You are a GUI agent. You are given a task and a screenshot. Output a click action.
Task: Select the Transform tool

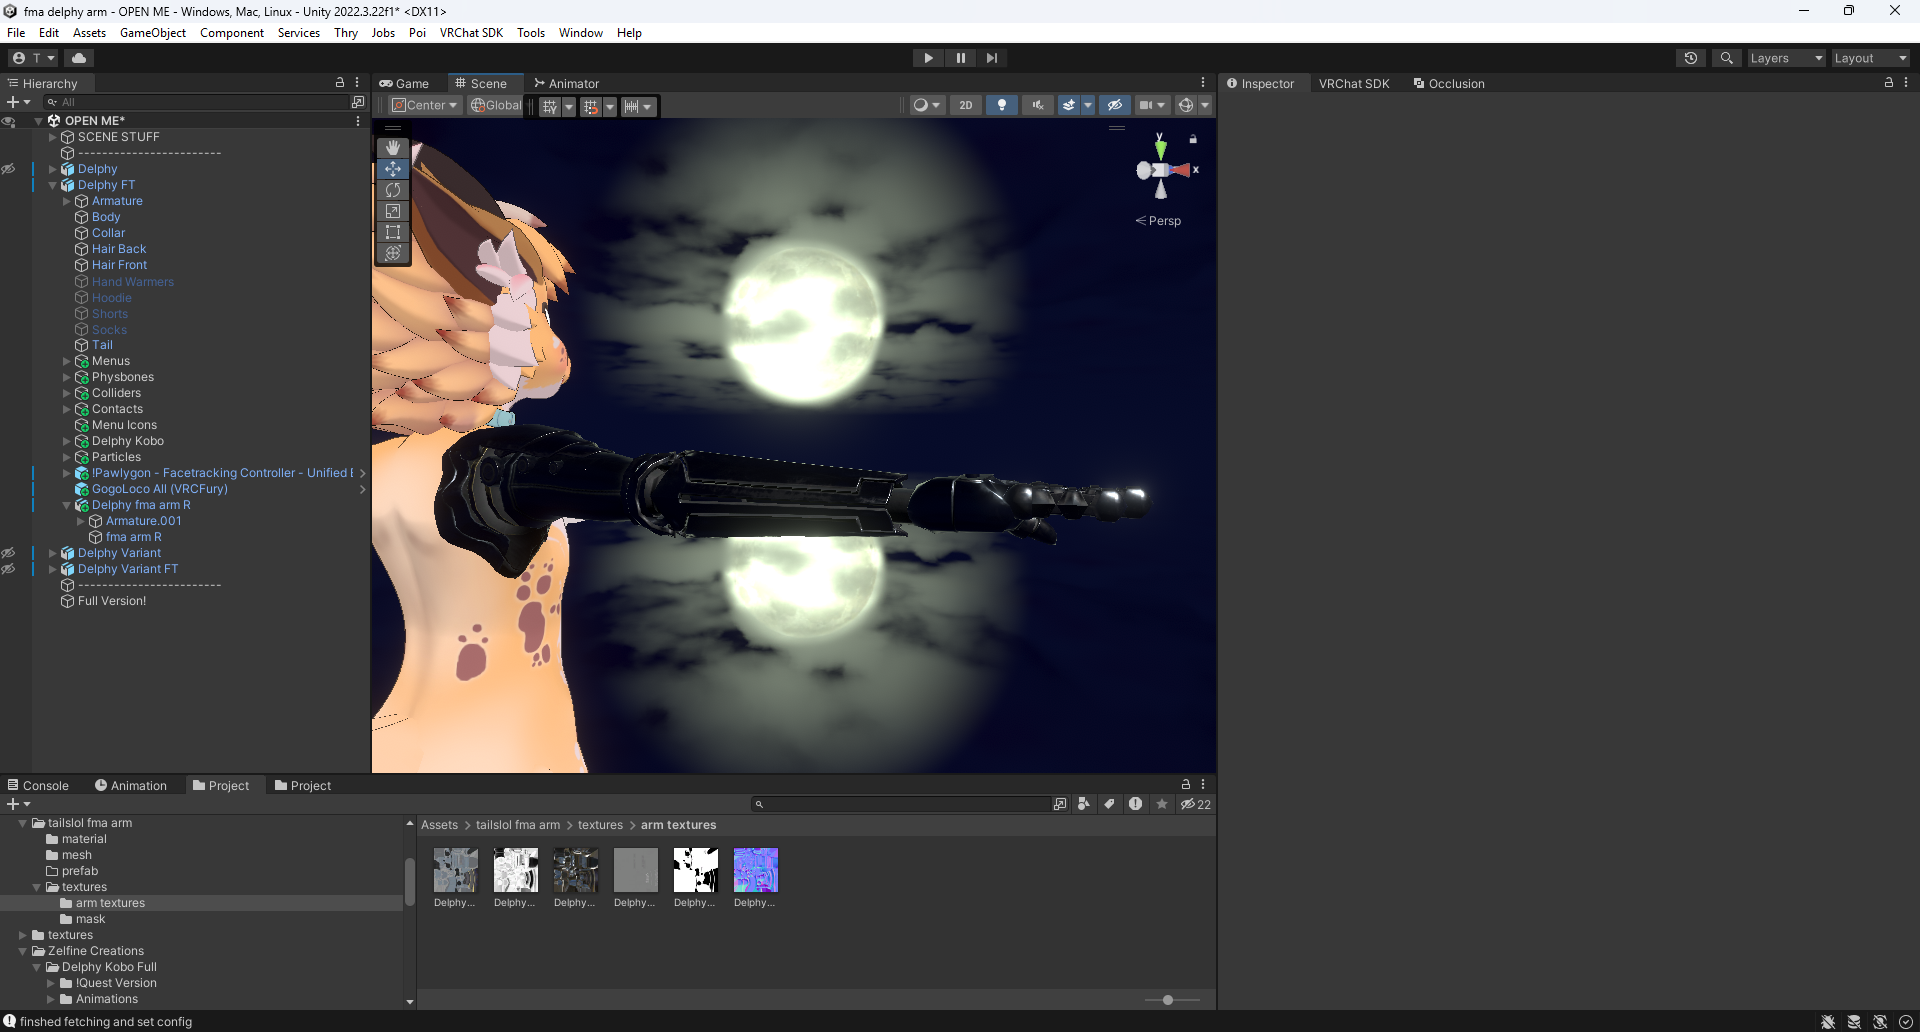click(x=393, y=253)
